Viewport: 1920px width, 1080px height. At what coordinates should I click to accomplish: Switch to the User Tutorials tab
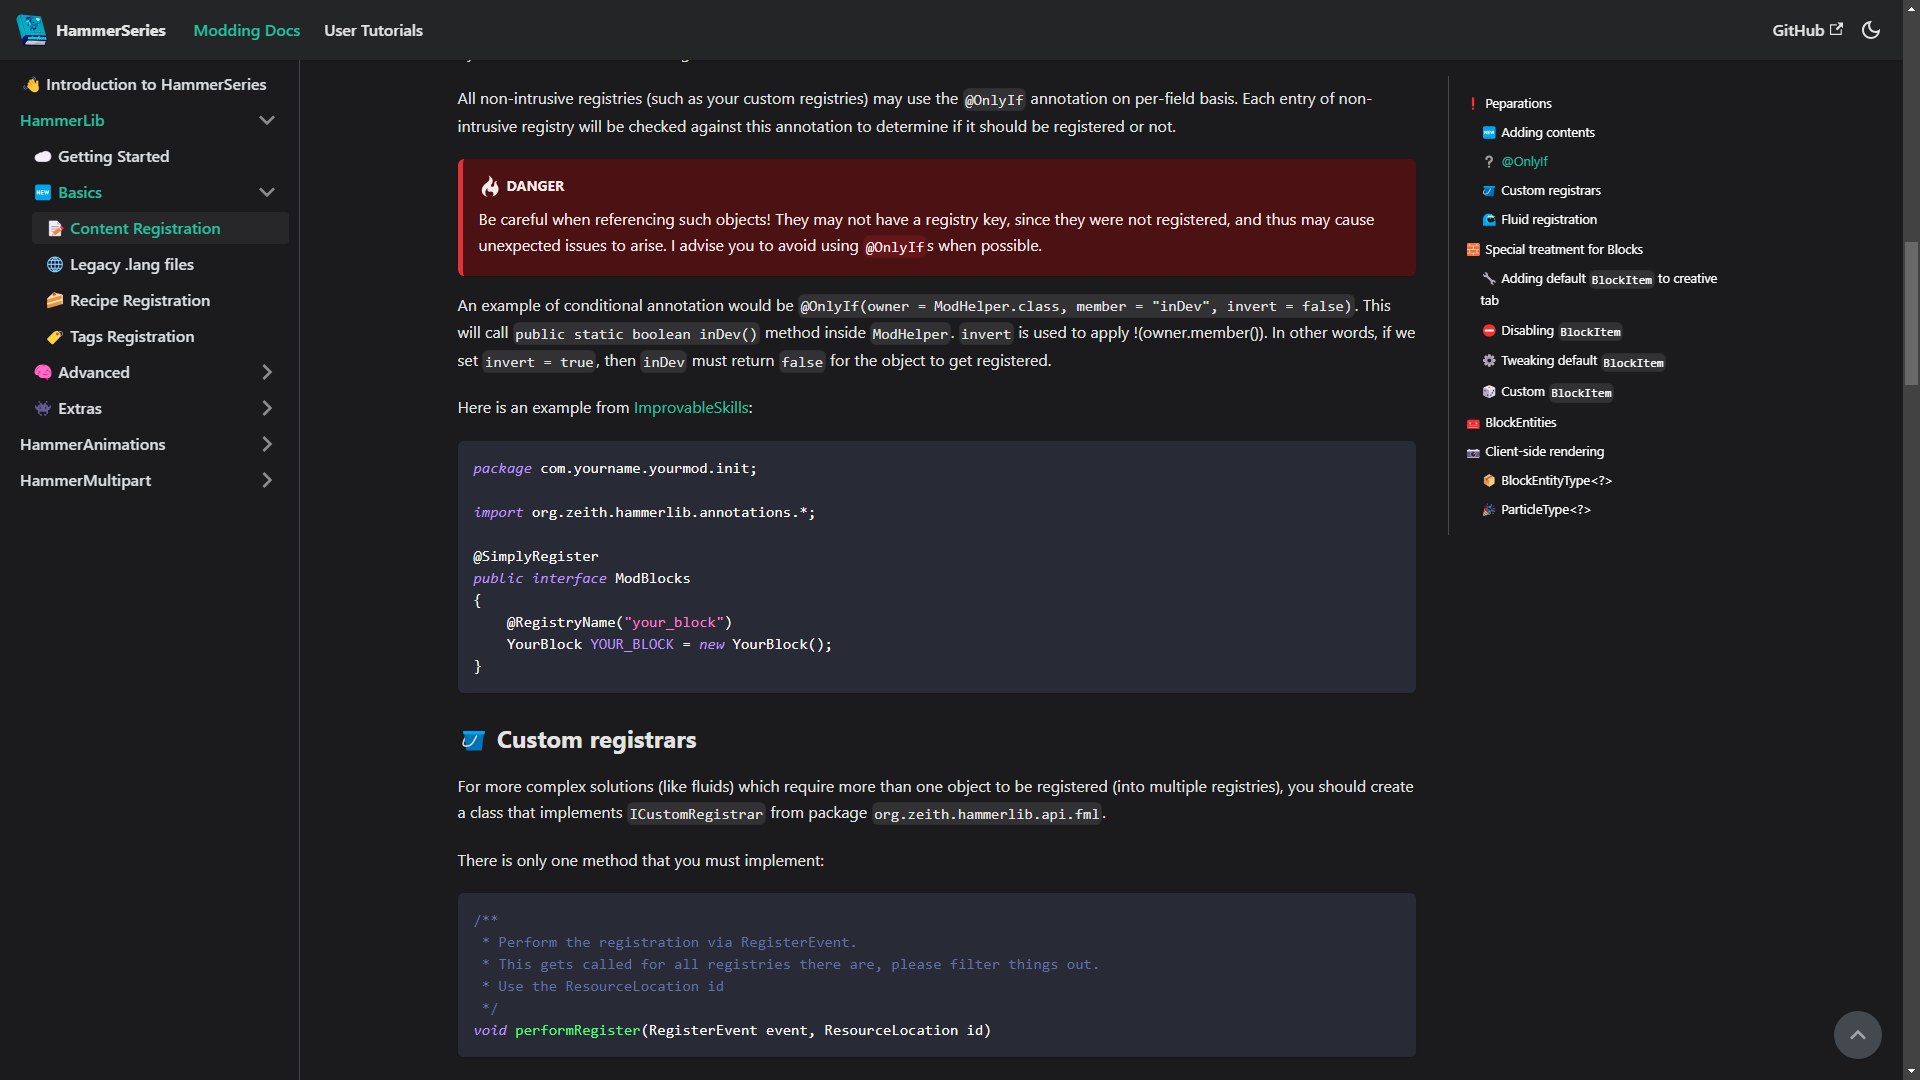(373, 30)
